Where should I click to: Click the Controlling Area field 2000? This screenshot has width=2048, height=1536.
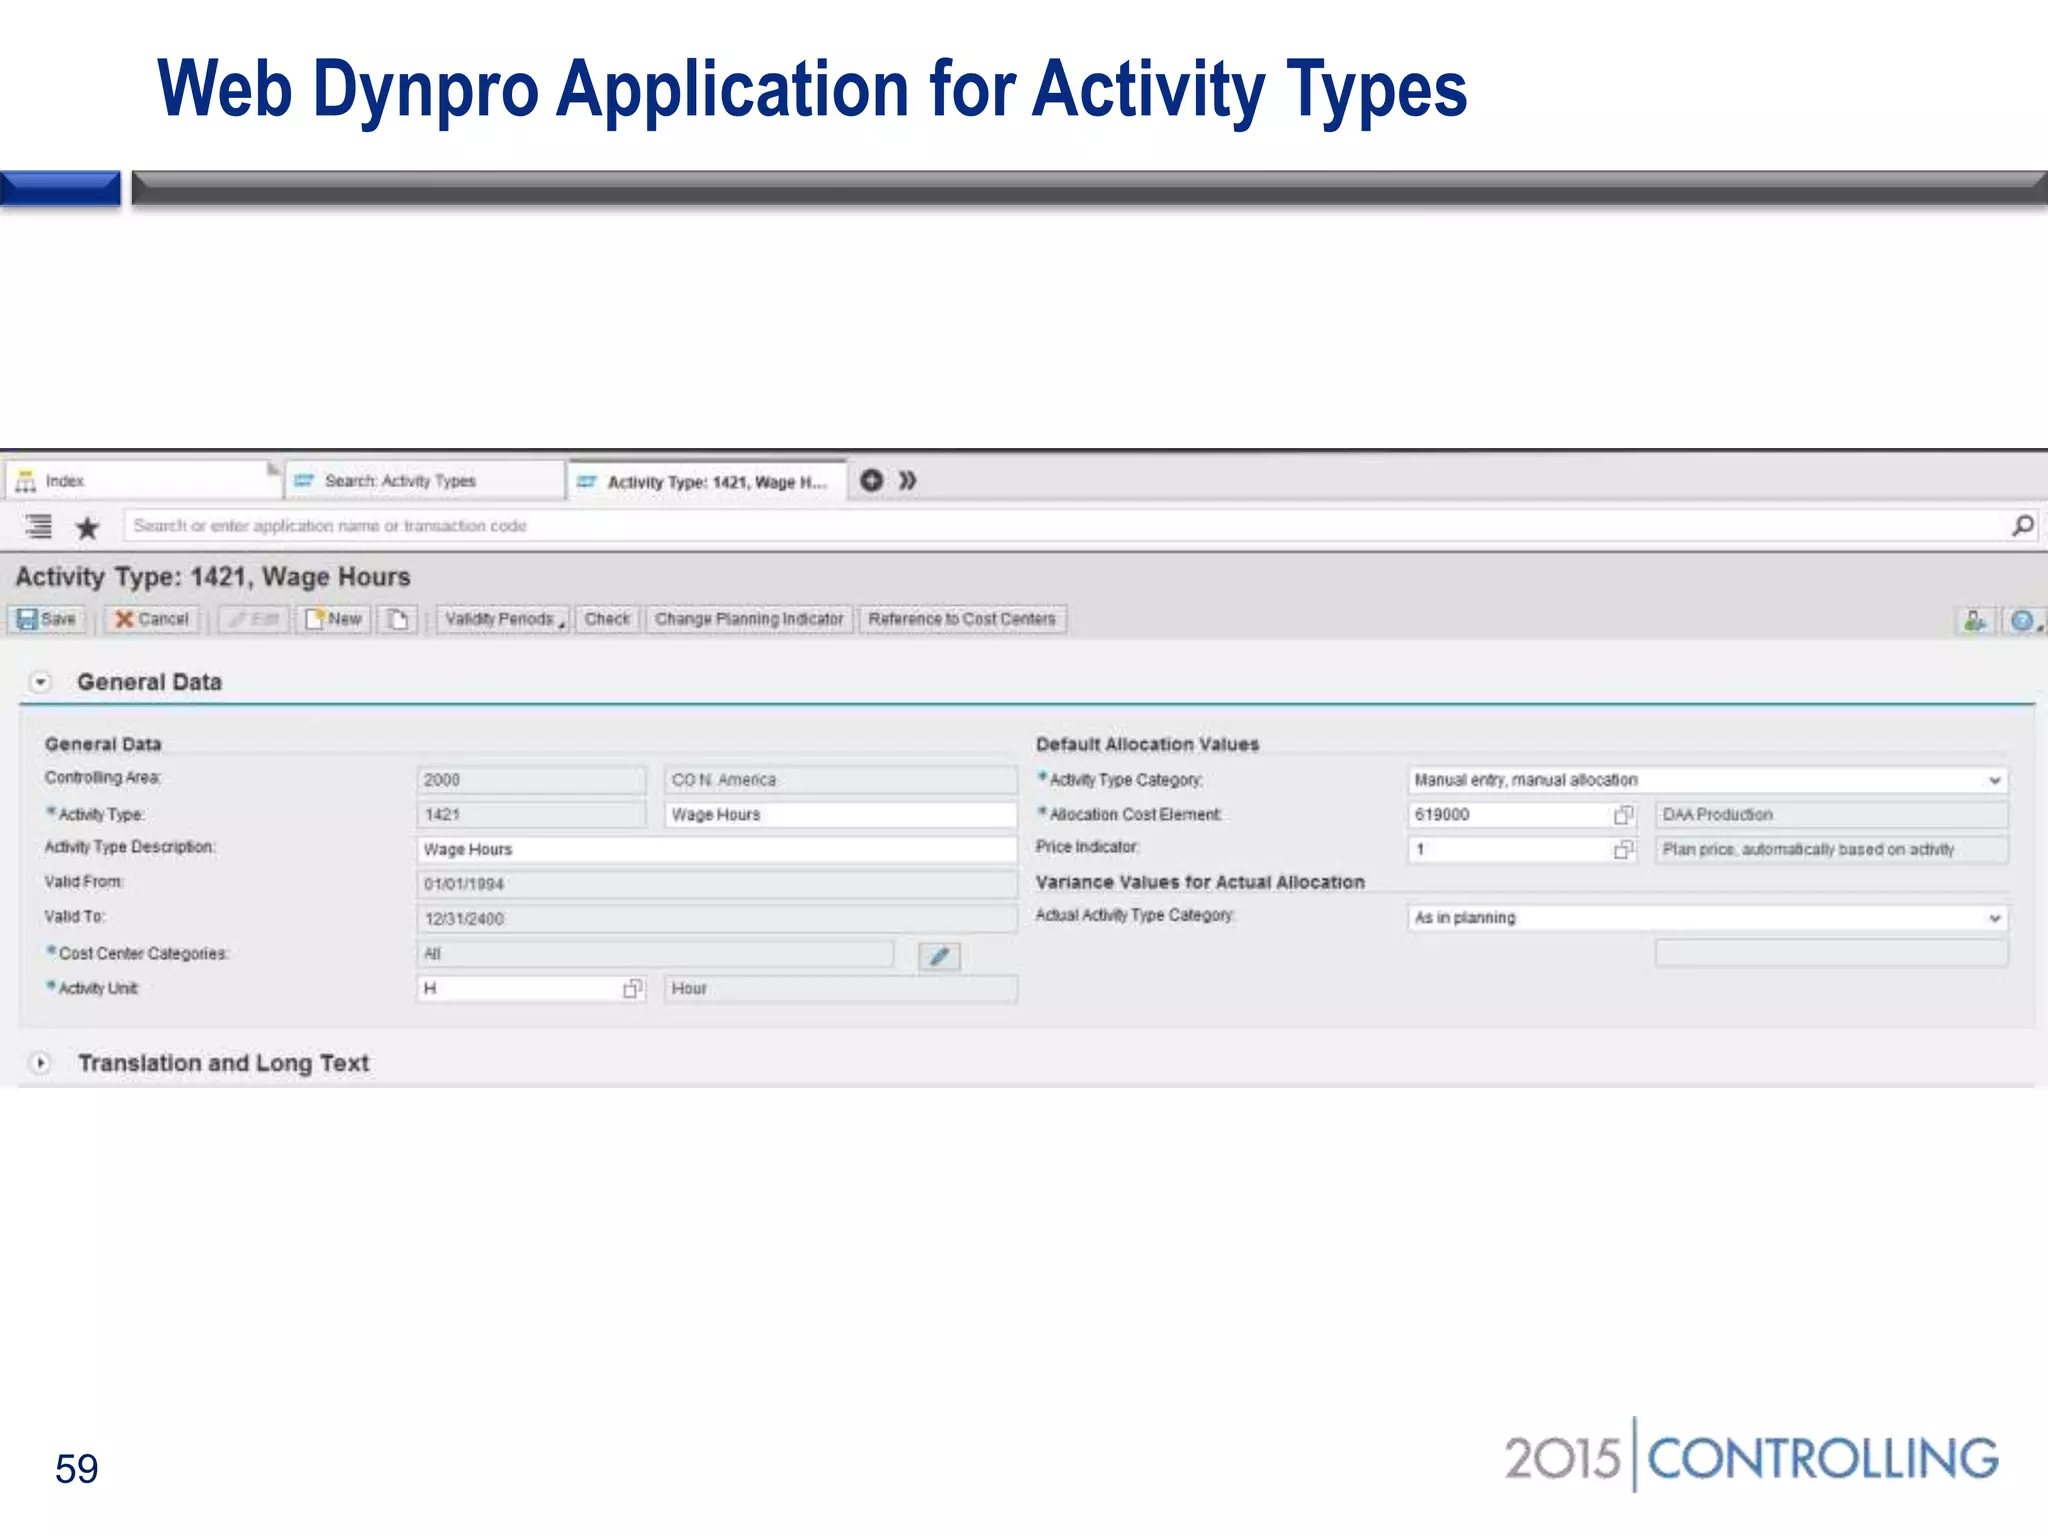531,780
